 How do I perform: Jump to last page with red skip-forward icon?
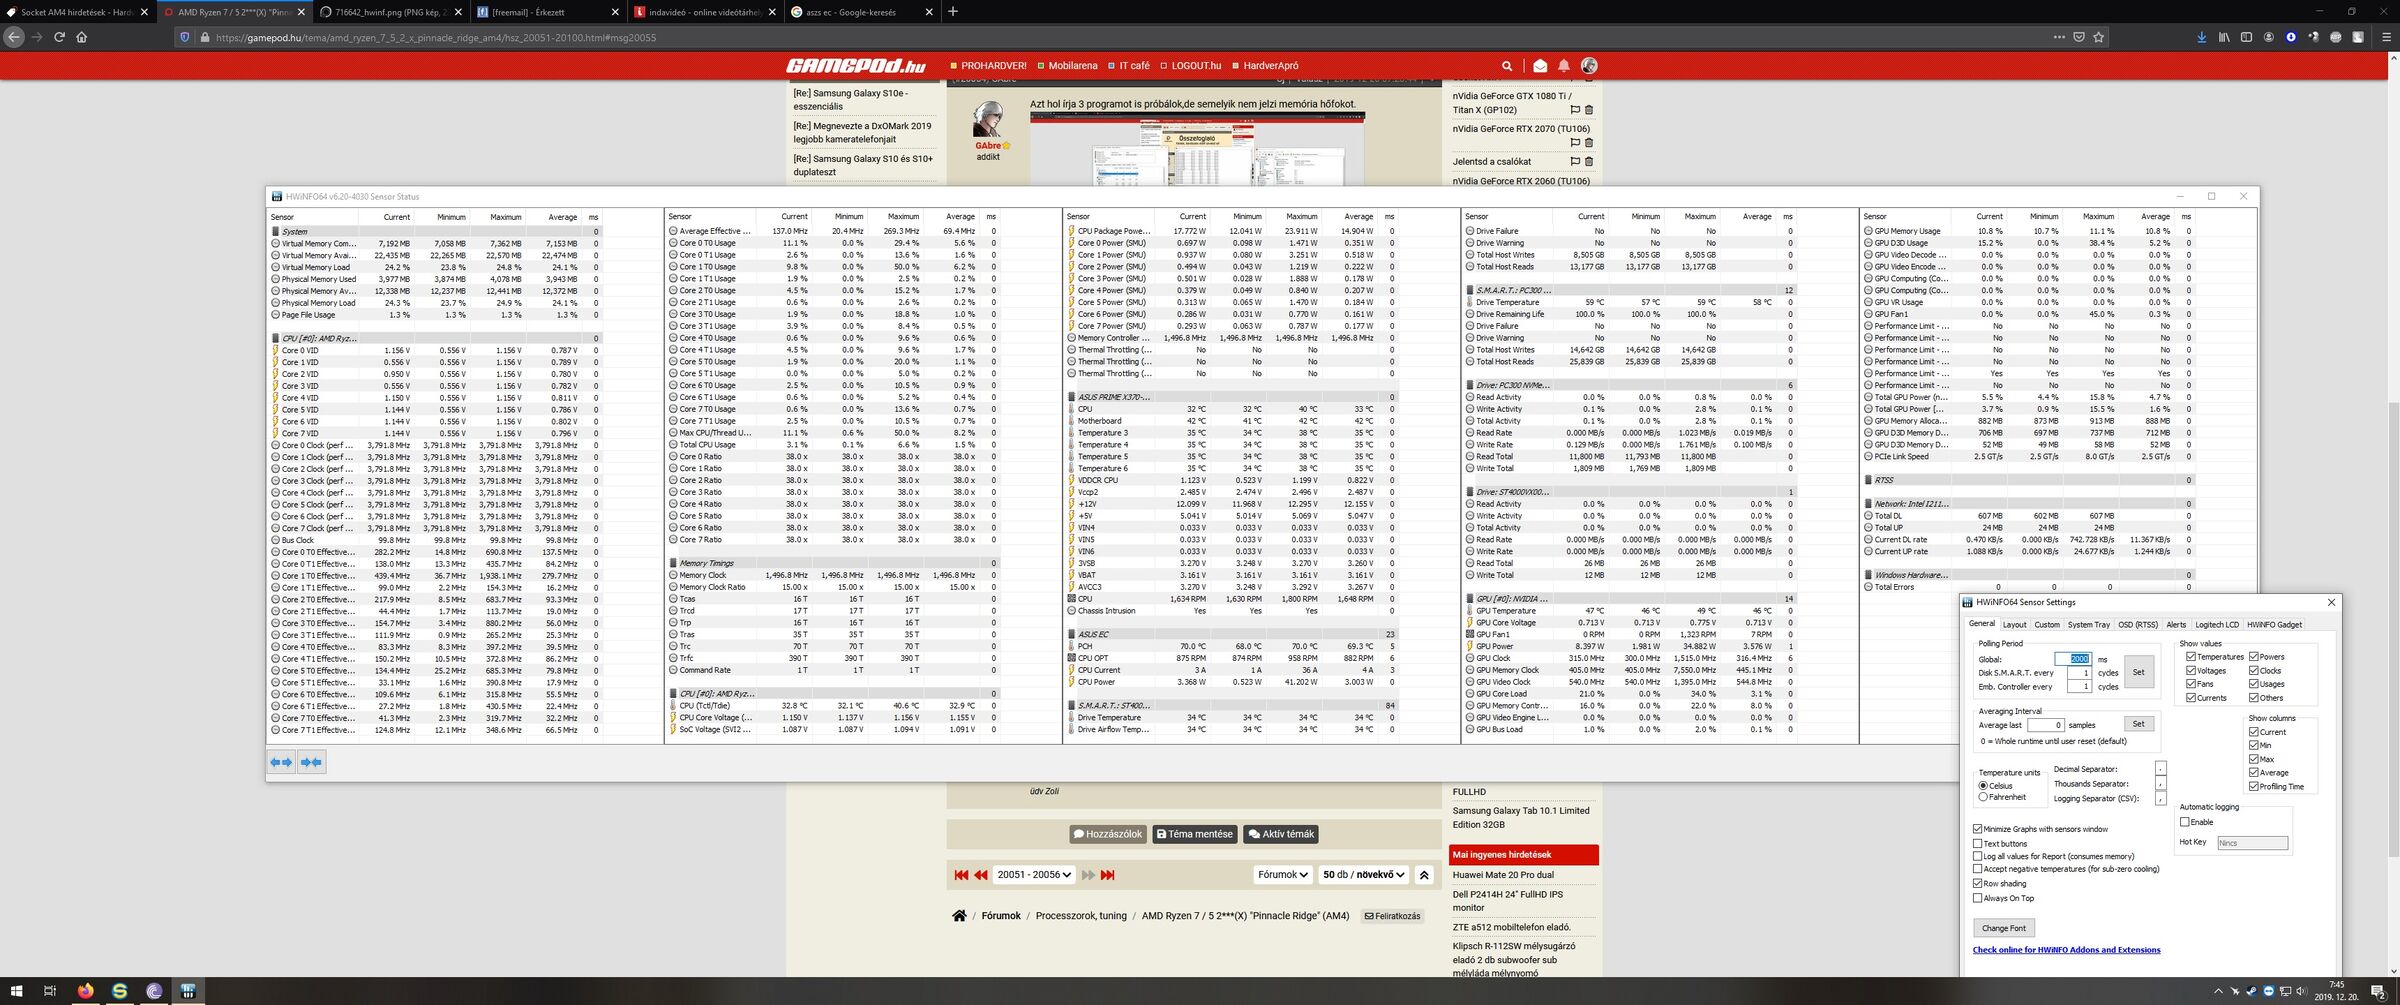click(1108, 875)
